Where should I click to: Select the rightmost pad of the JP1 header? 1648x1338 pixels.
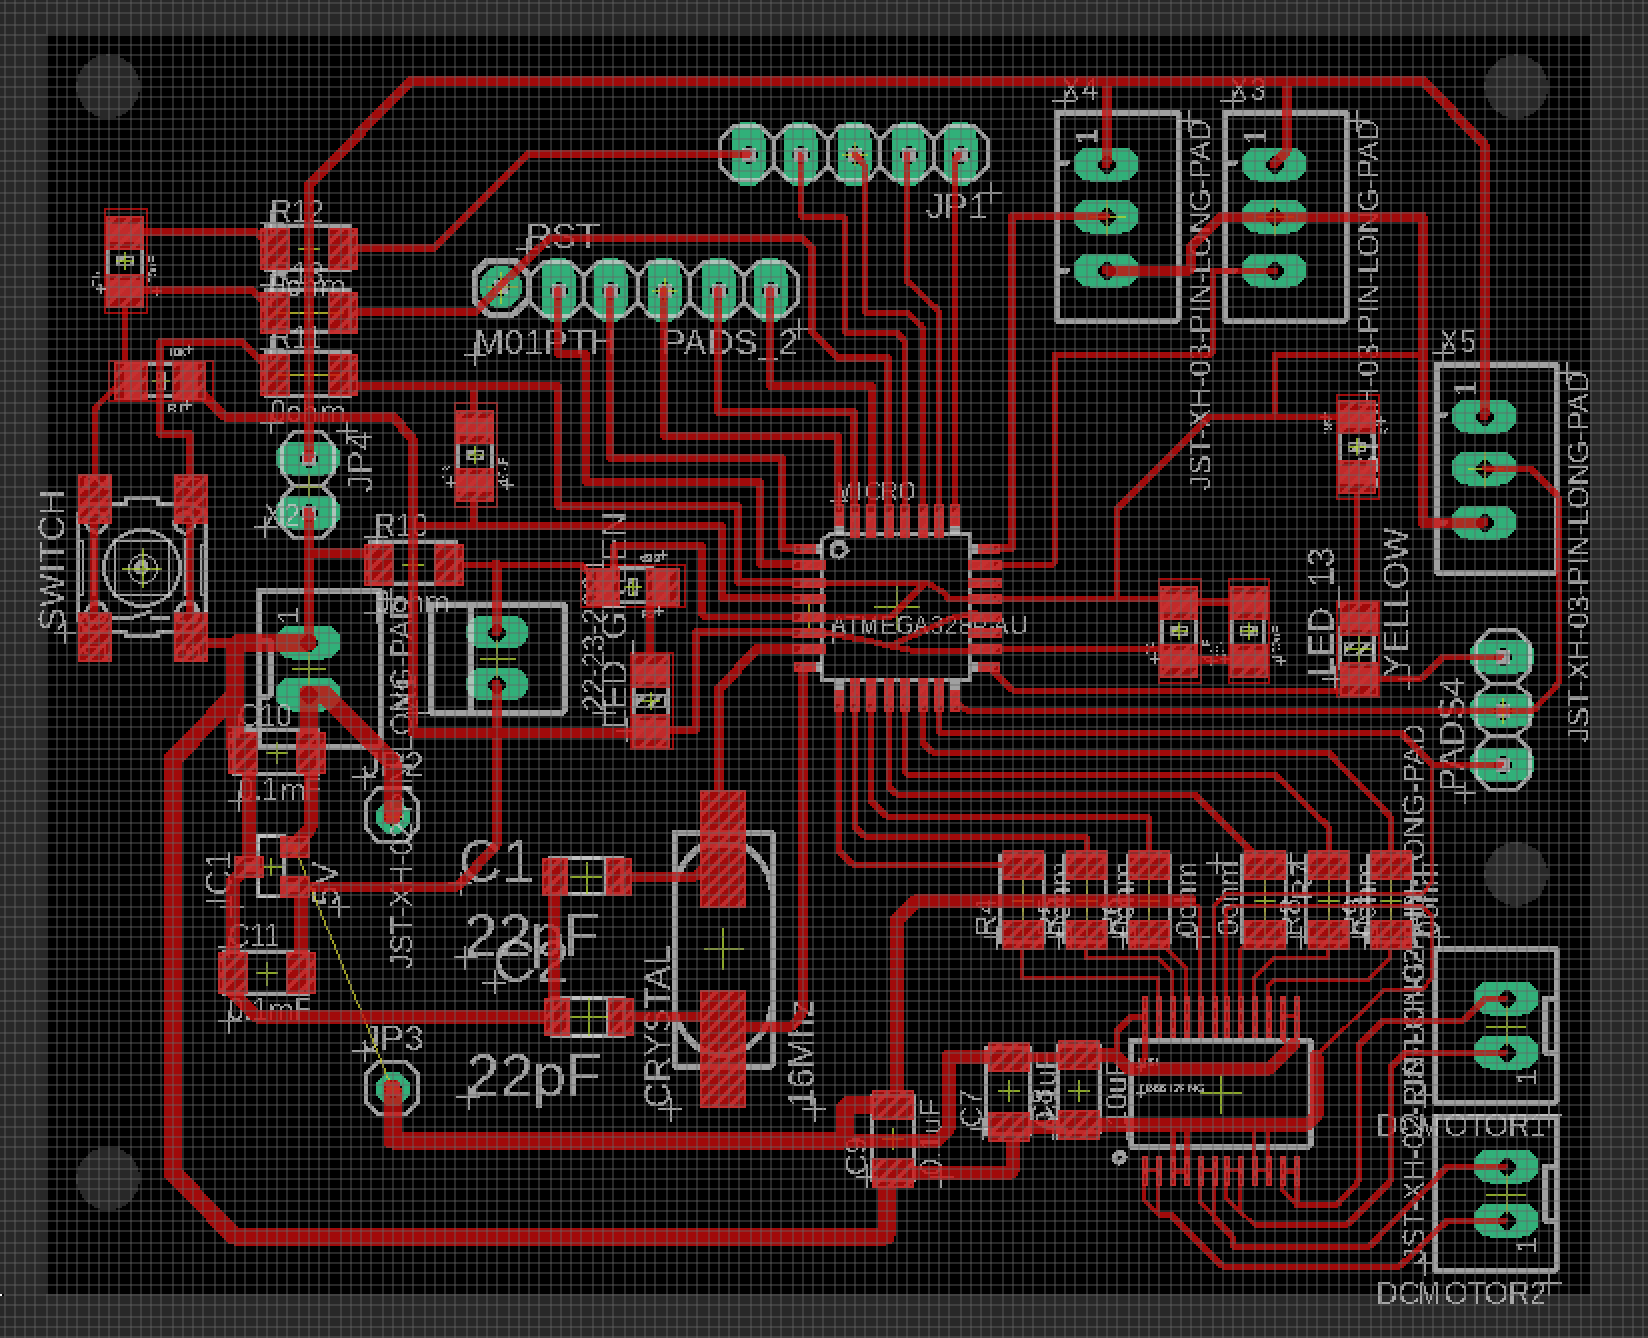point(961,153)
